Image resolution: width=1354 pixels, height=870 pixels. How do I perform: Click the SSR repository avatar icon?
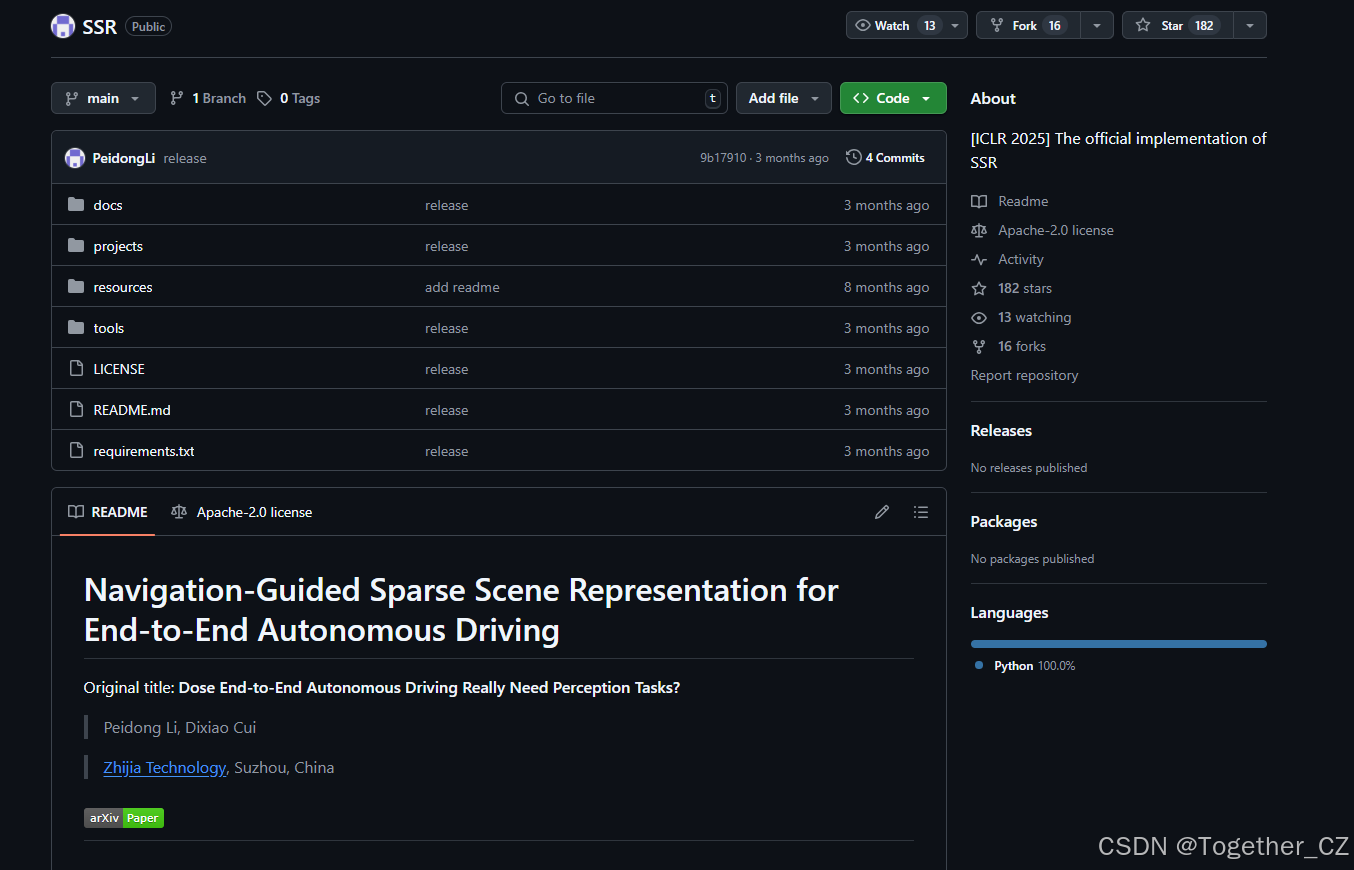click(x=63, y=26)
